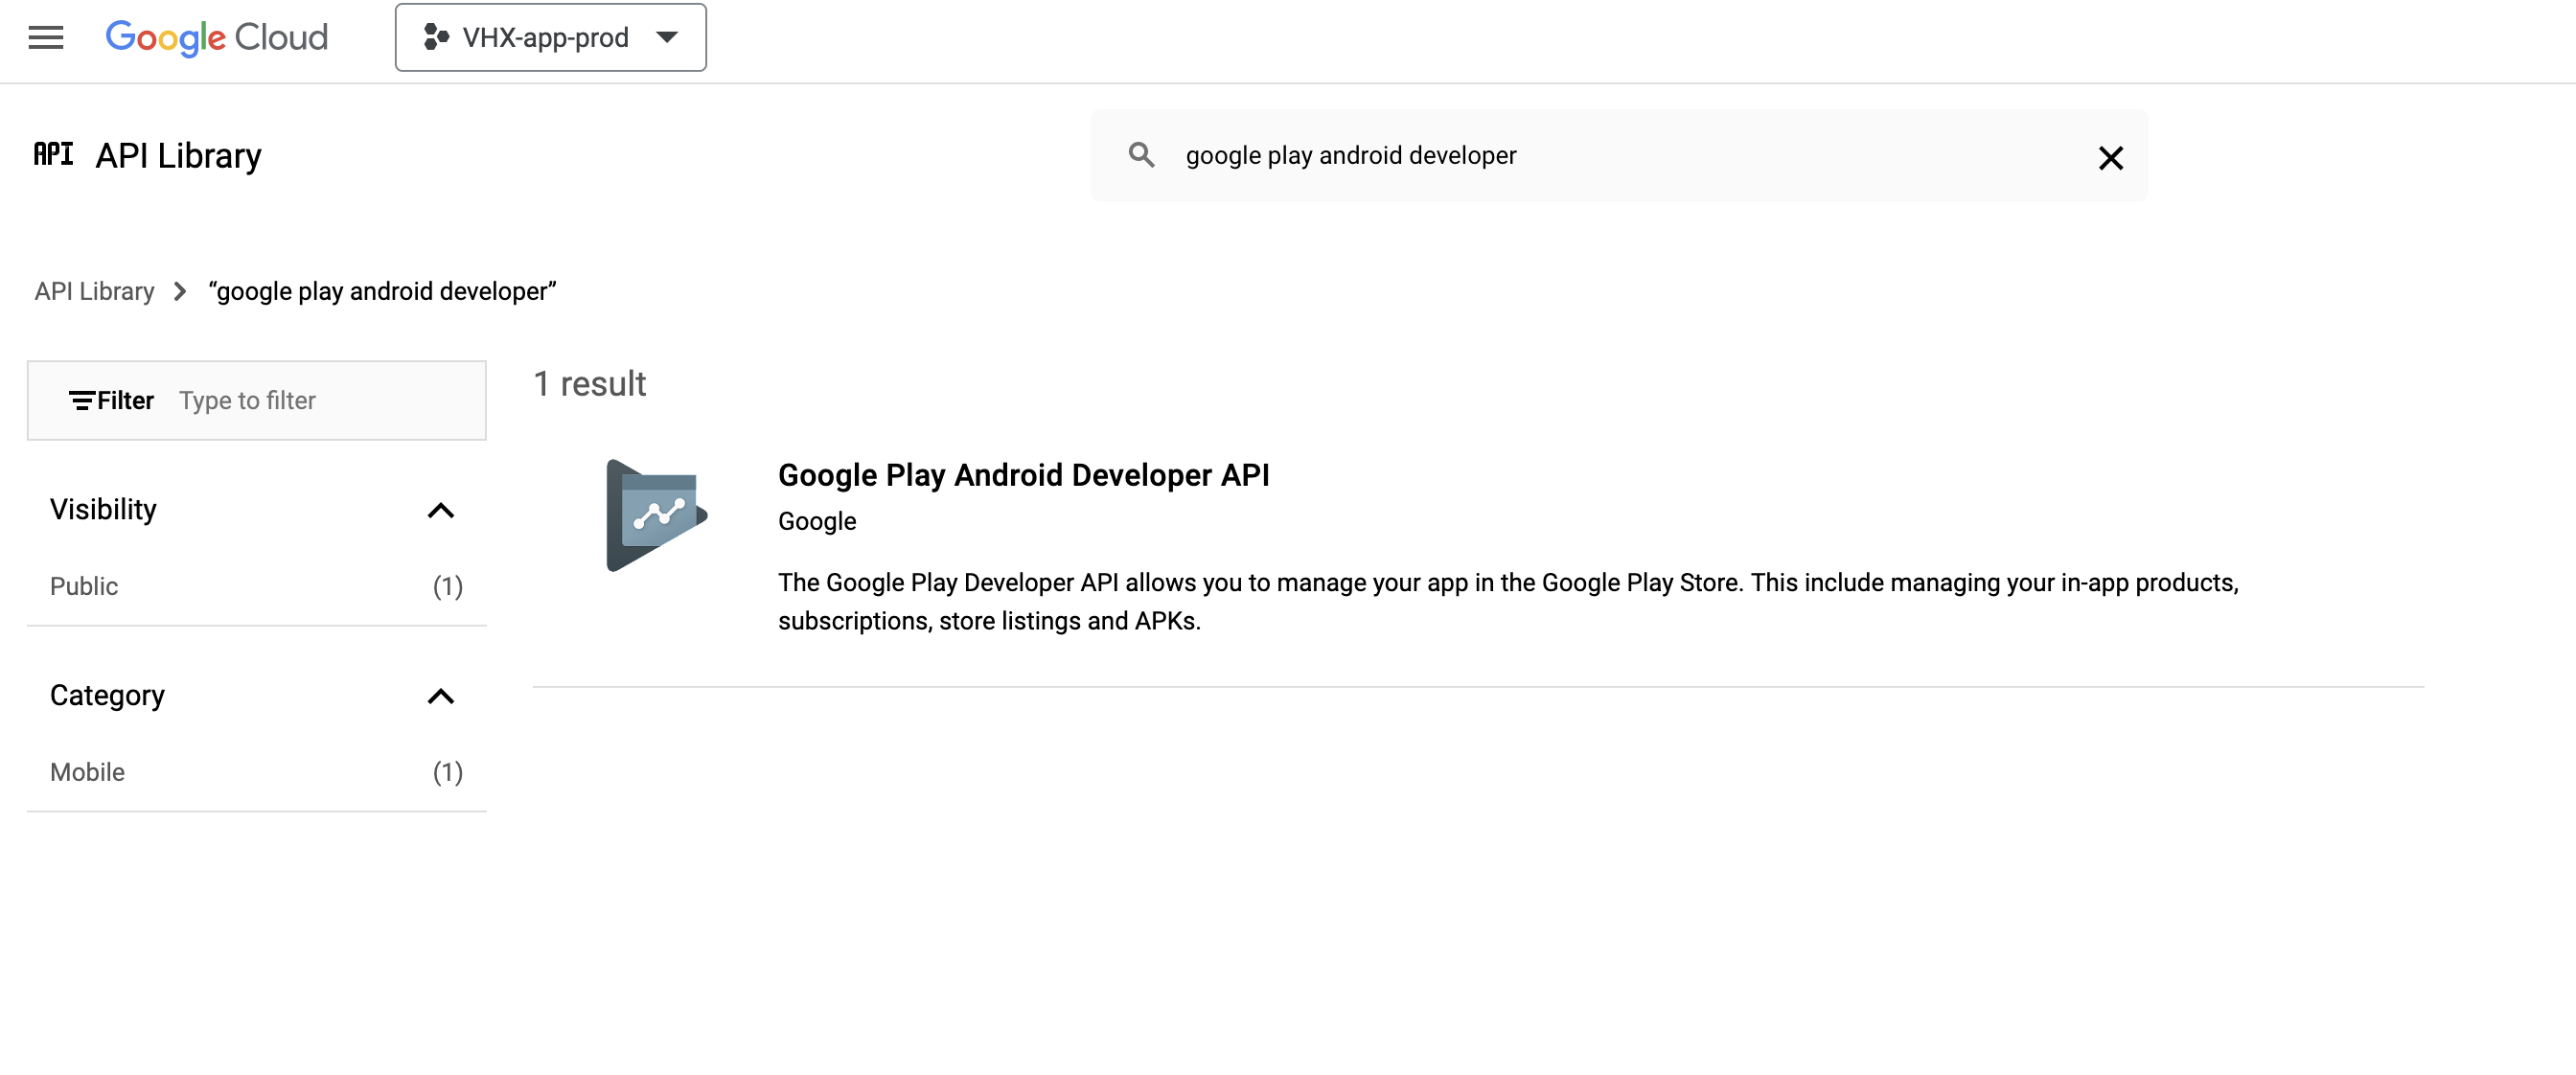Click the API Library page title
The image size is (2576, 1075).
pos(179,156)
